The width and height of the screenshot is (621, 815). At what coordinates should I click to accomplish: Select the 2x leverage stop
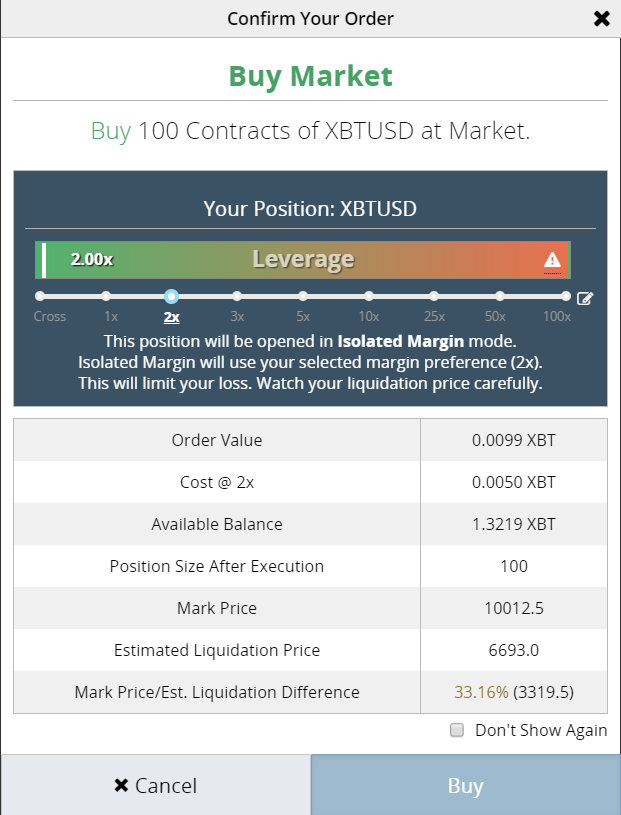click(x=171, y=296)
